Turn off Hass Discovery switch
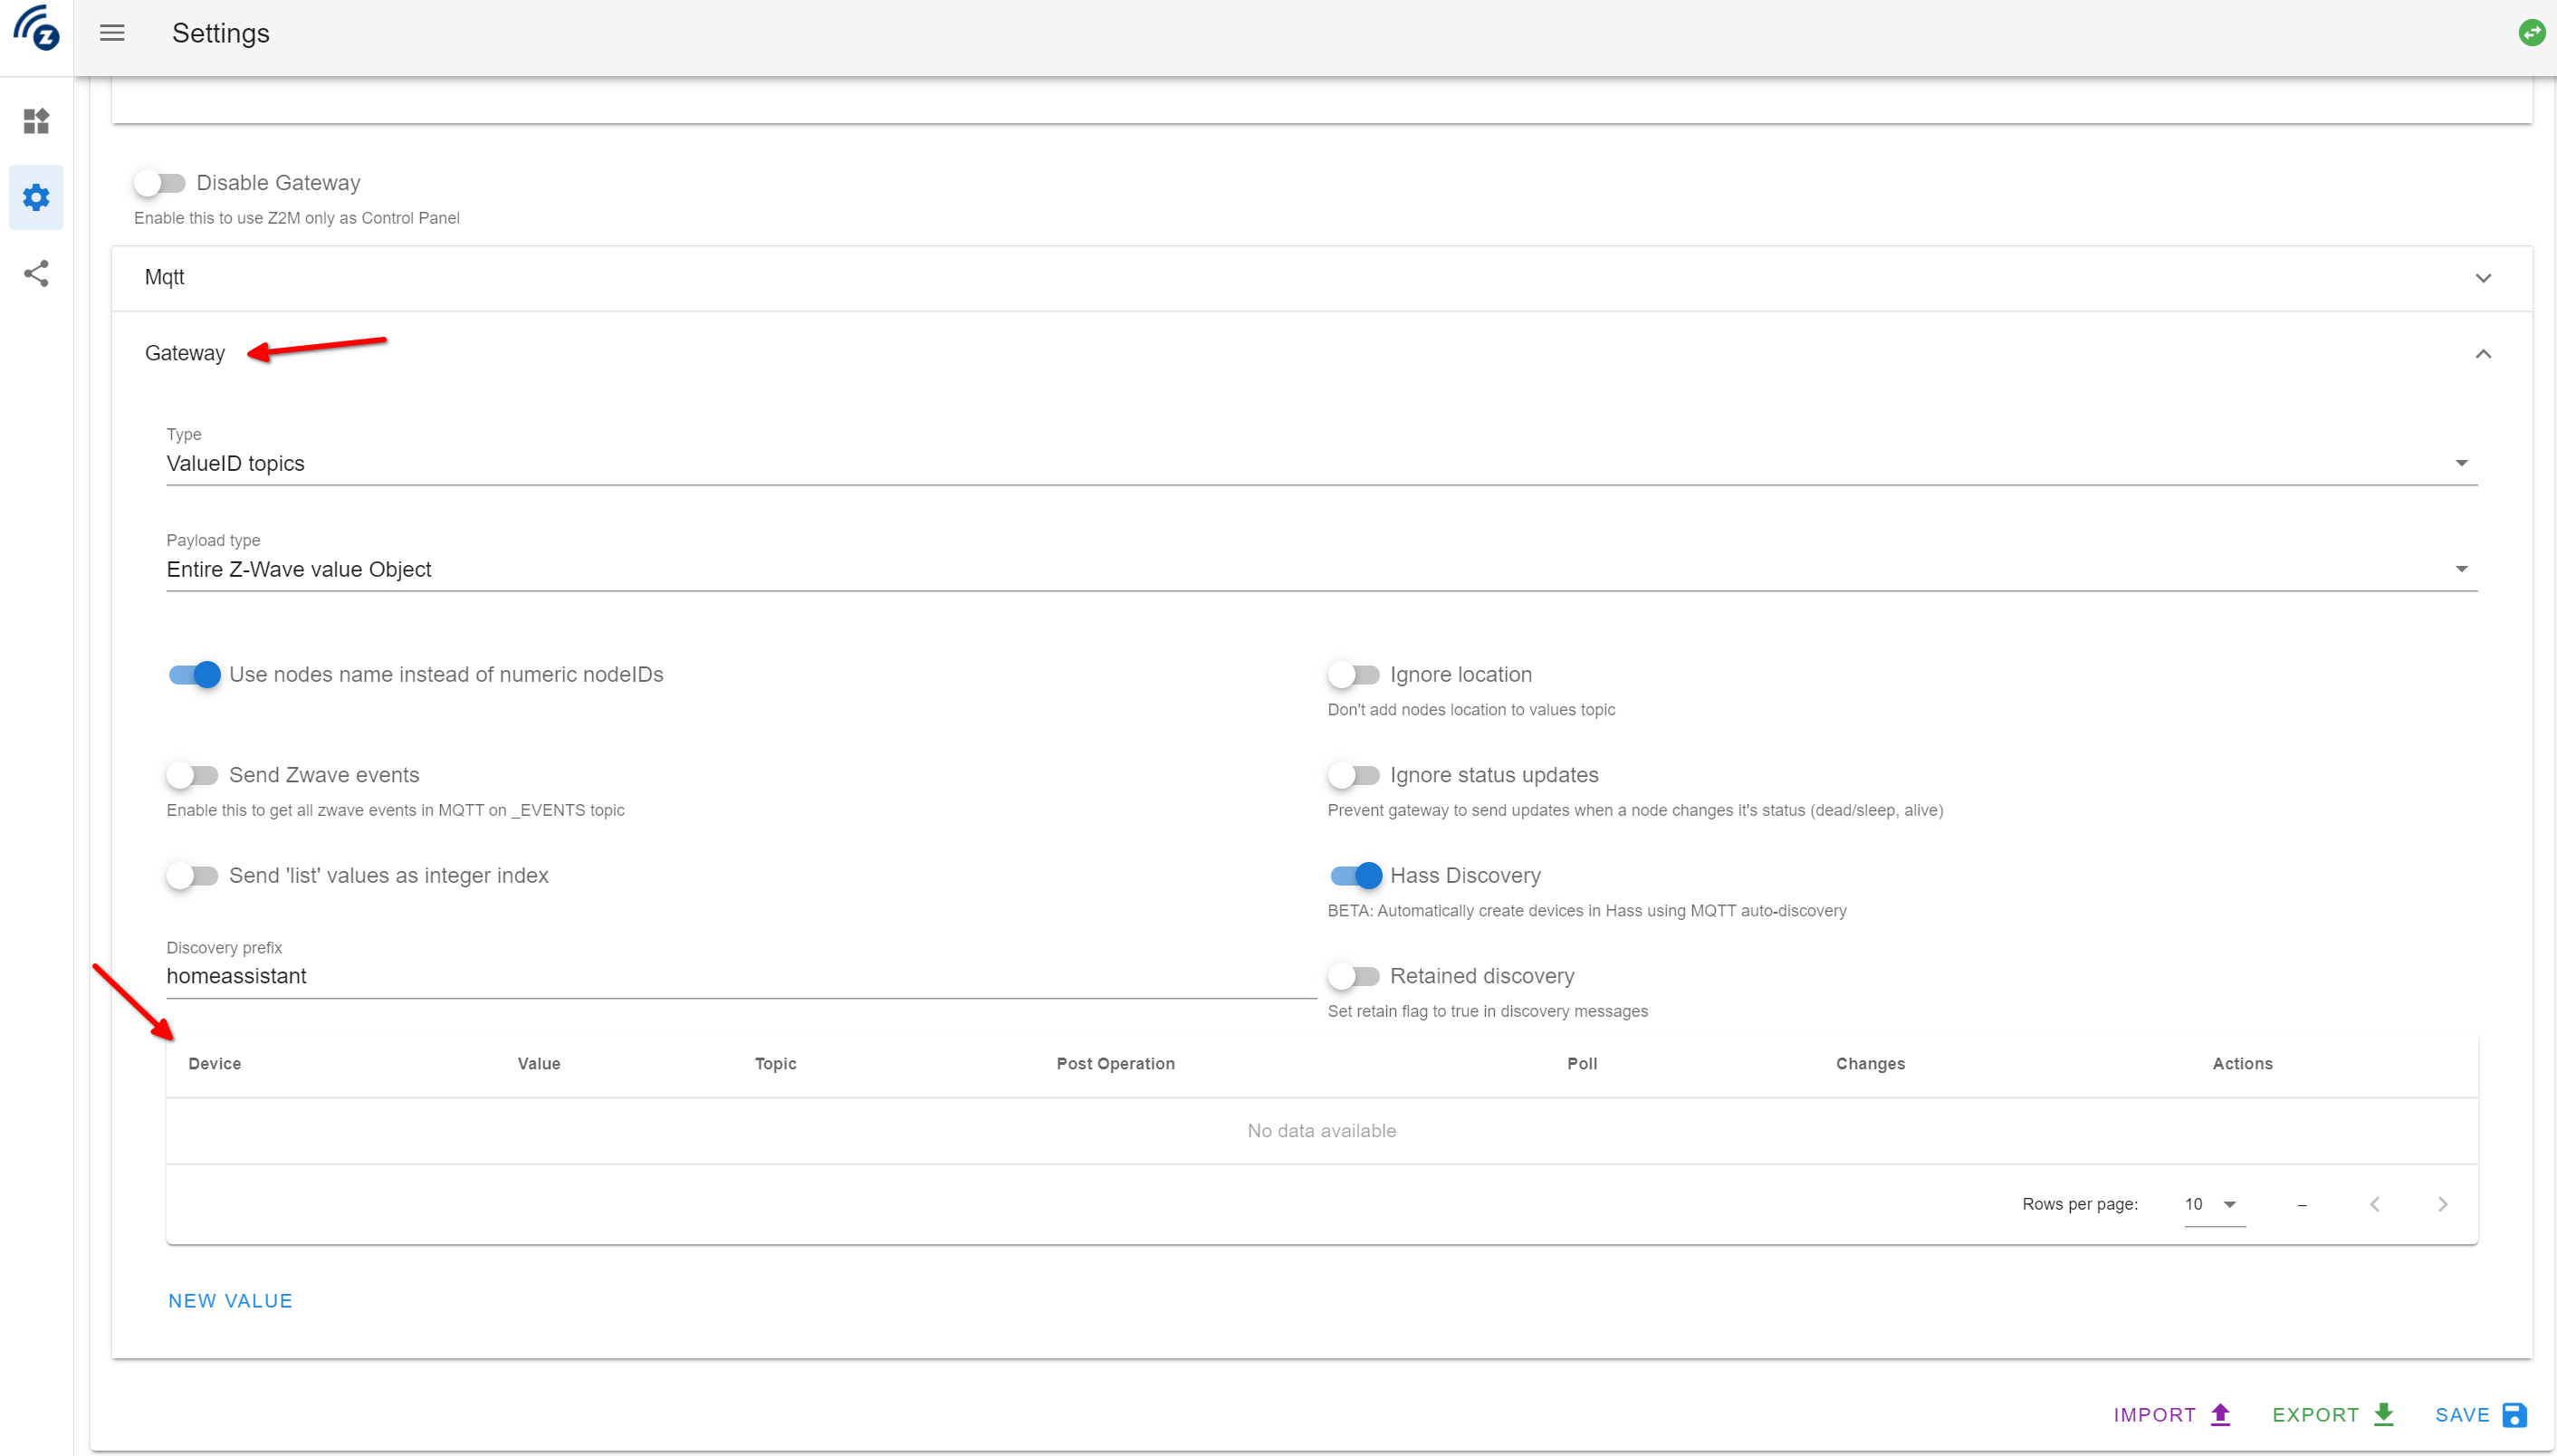Image resolution: width=2557 pixels, height=1456 pixels. tap(1355, 876)
